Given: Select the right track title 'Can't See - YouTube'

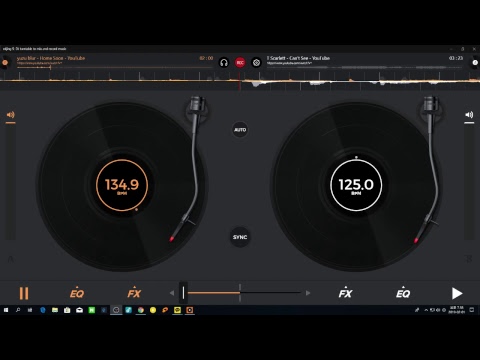Looking at the screenshot, I should pos(309,58).
